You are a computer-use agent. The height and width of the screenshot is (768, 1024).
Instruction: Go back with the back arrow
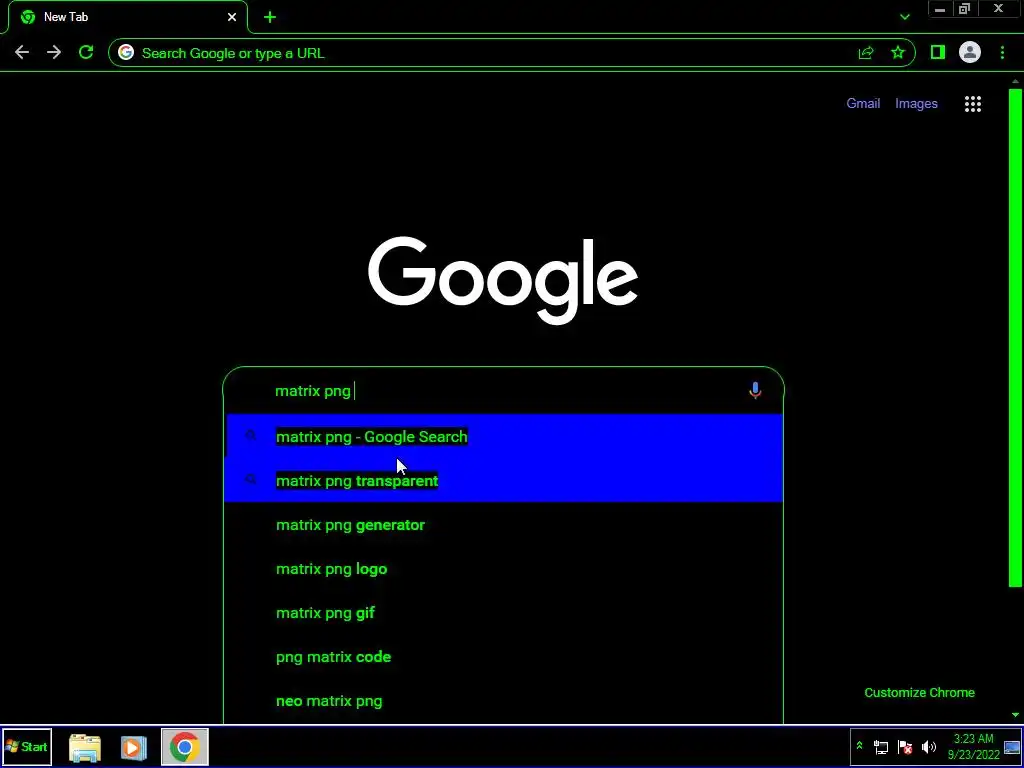(x=22, y=53)
